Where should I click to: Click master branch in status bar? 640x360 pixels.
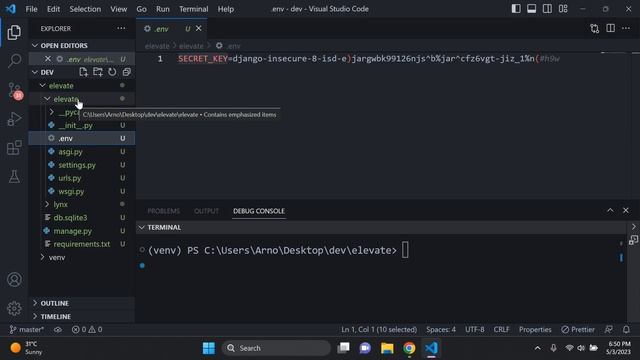tap(27, 329)
